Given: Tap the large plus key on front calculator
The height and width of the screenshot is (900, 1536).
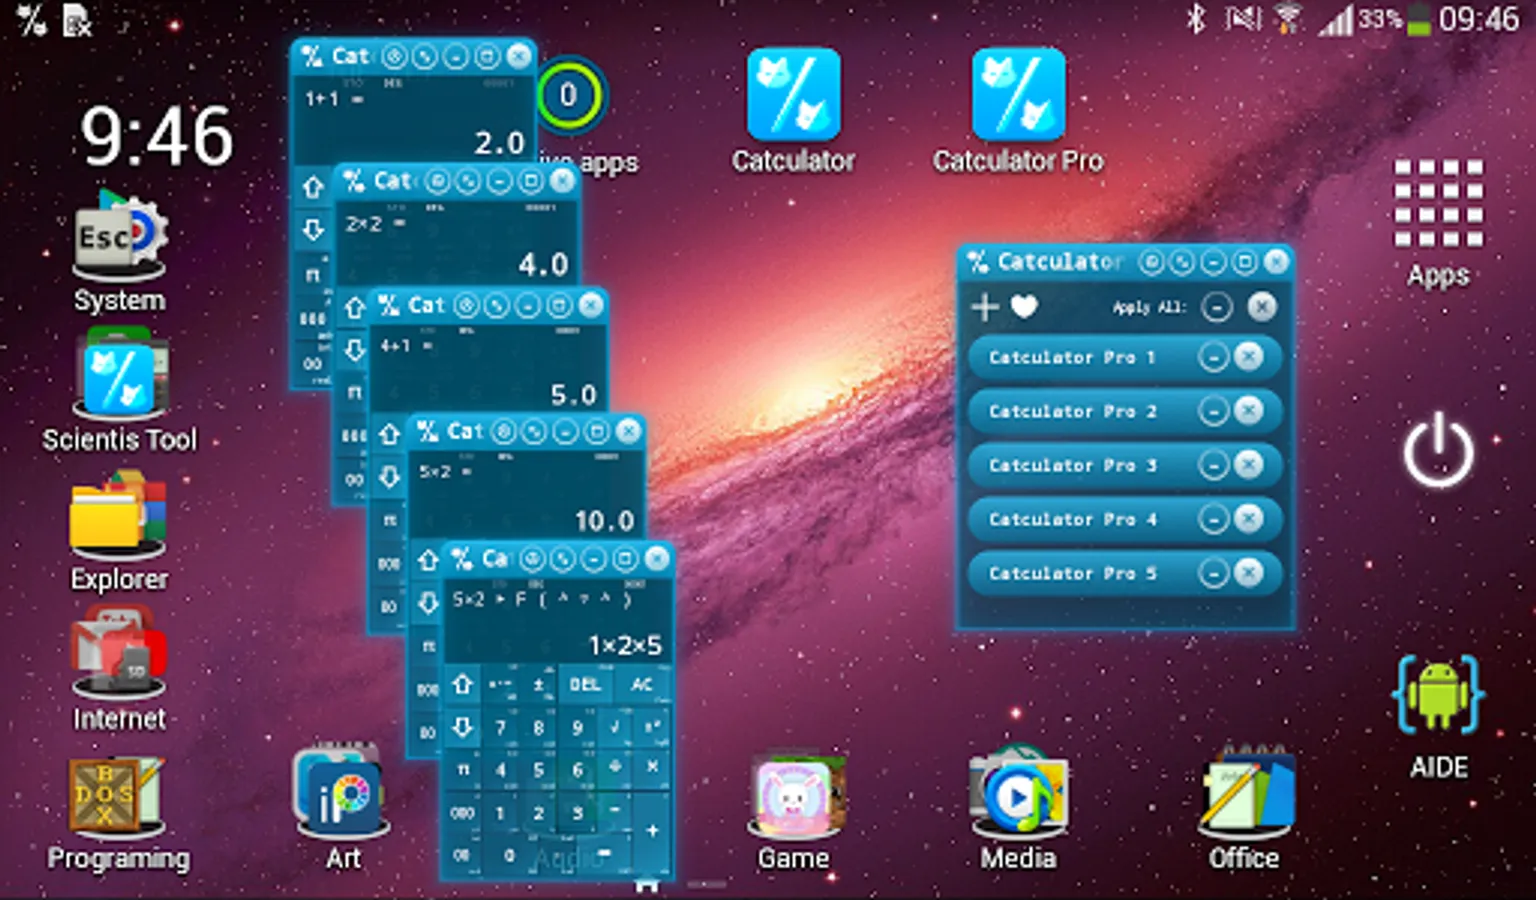Looking at the screenshot, I should click(x=652, y=832).
